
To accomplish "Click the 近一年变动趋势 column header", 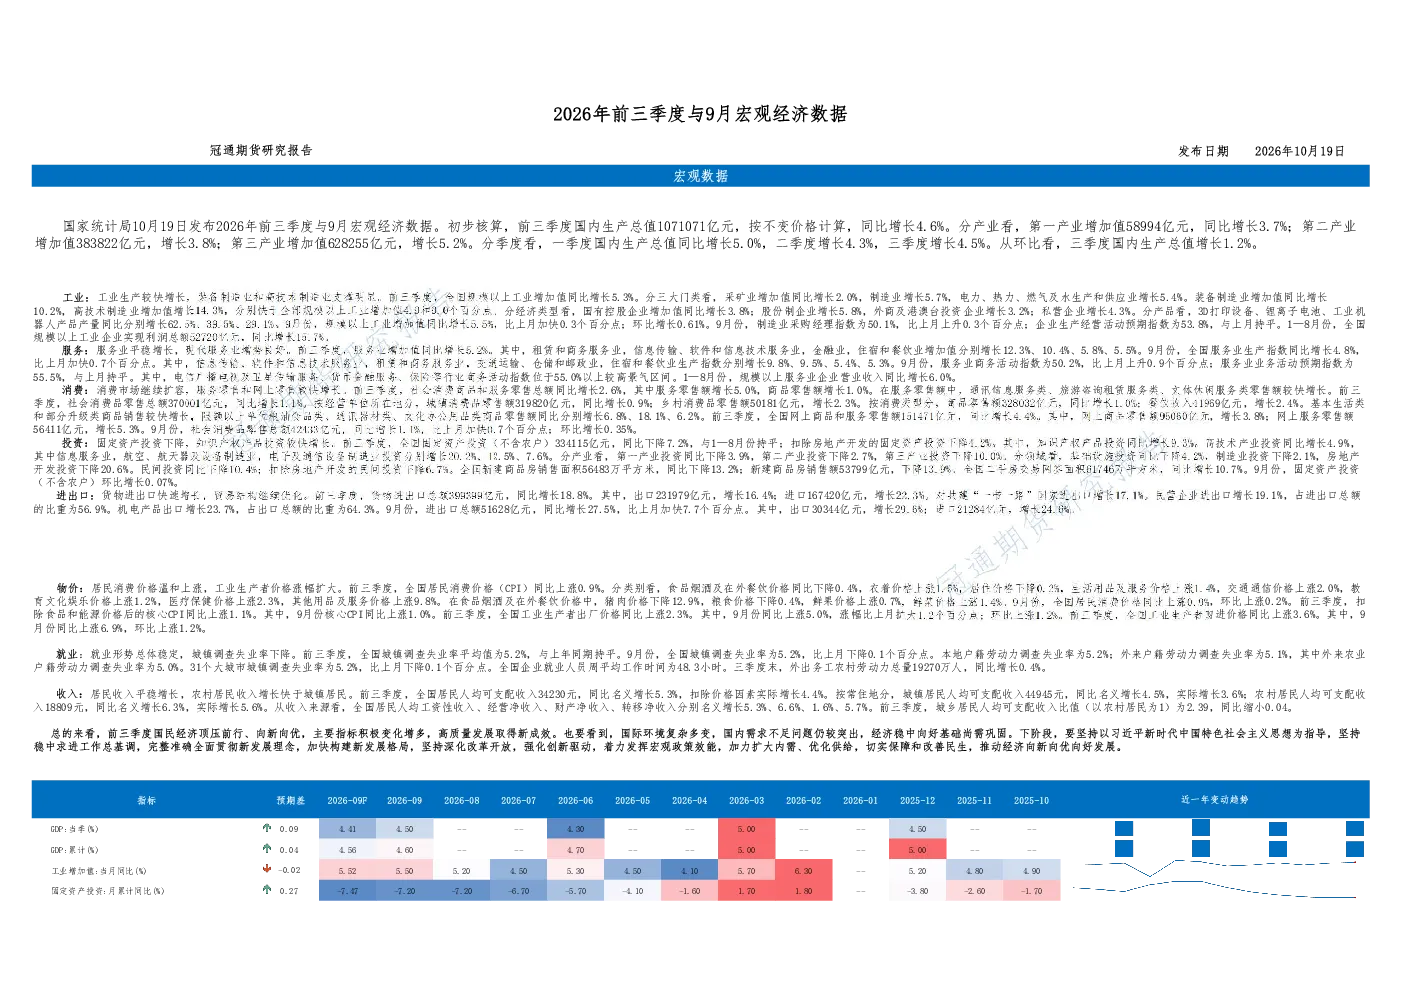I will pos(1214,800).
